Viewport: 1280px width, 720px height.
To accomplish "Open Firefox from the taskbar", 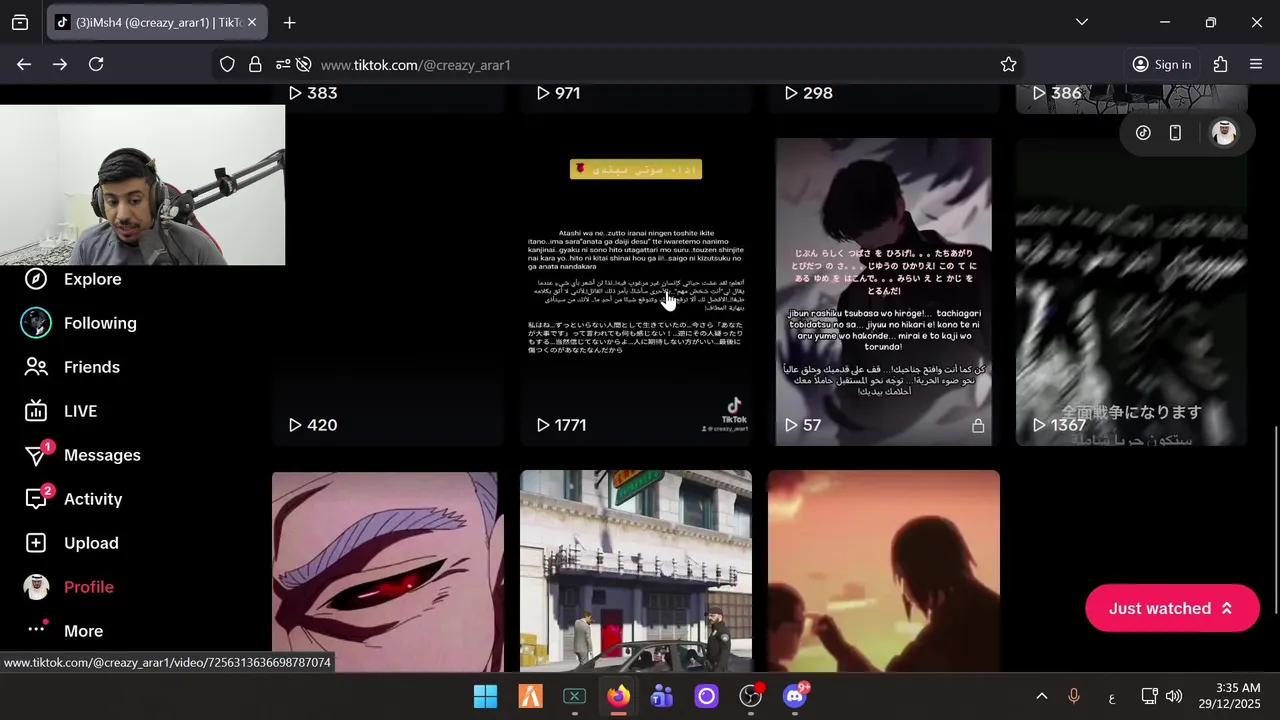I will click(x=619, y=696).
